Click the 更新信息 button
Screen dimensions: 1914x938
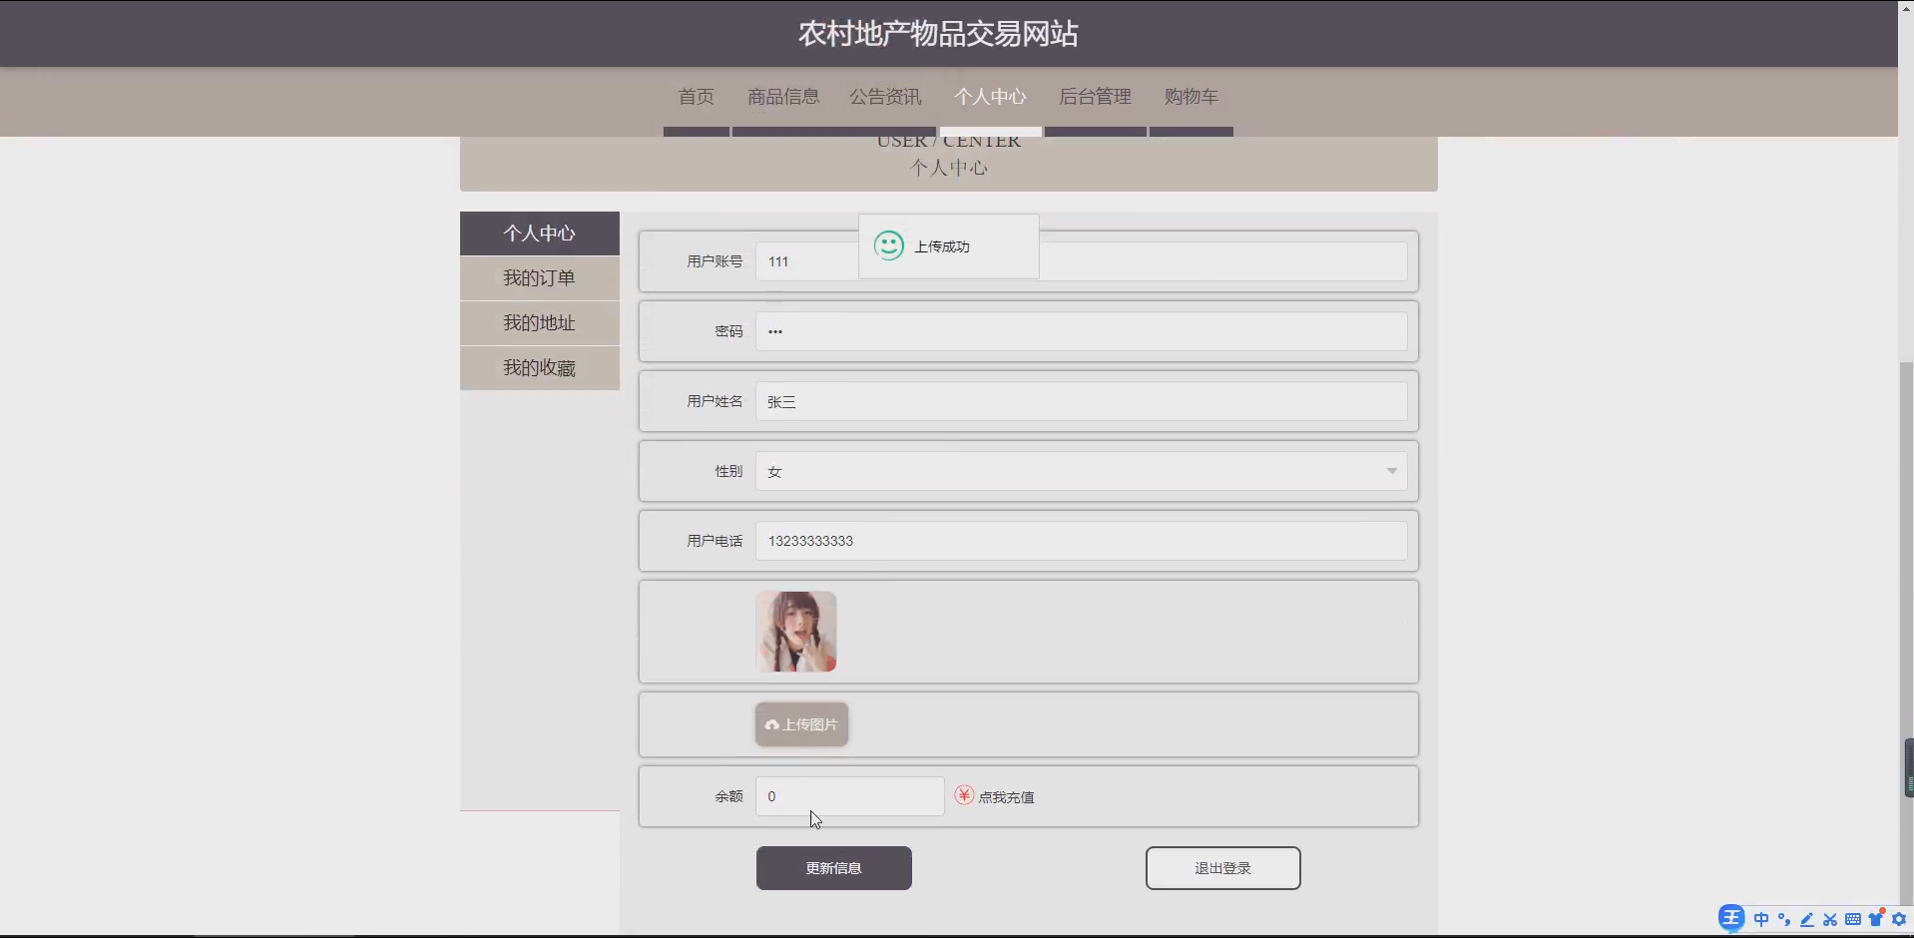(x=834, y=868)
